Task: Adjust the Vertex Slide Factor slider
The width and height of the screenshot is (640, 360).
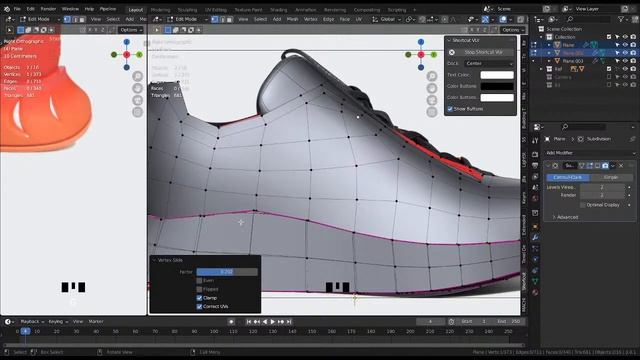Action: pos(227,272)
